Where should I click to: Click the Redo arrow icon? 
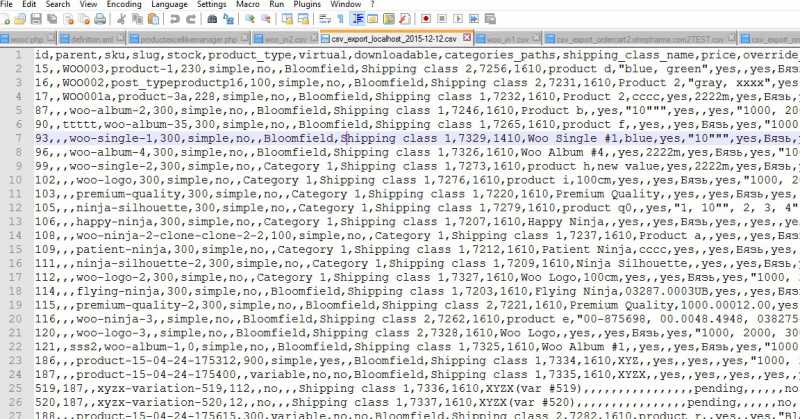tap(191, 19)
